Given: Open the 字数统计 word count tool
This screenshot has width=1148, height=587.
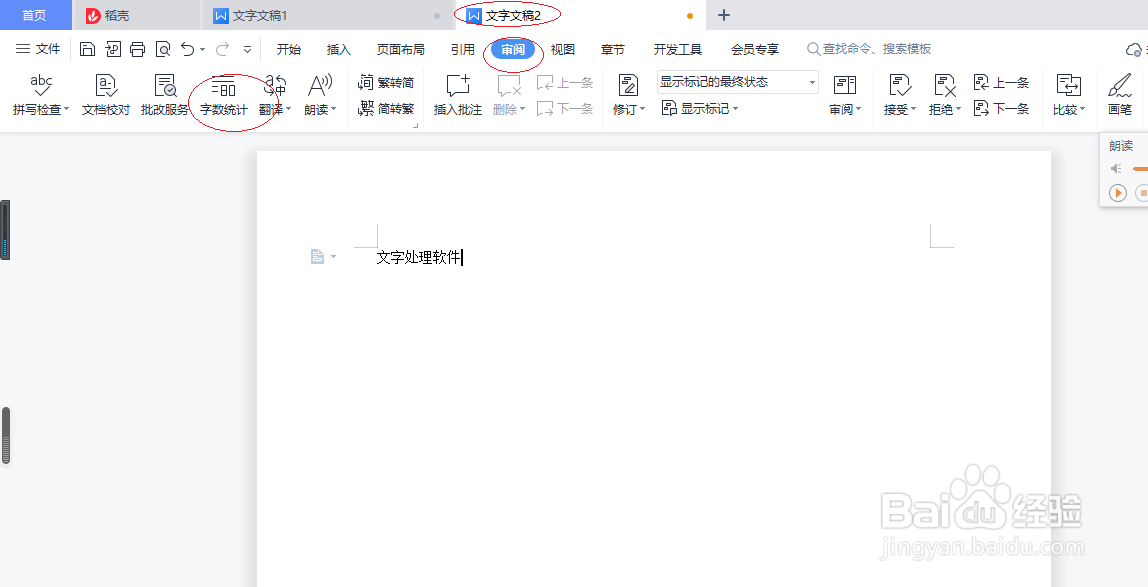Looking at the screenshot, I should (222, 95).
